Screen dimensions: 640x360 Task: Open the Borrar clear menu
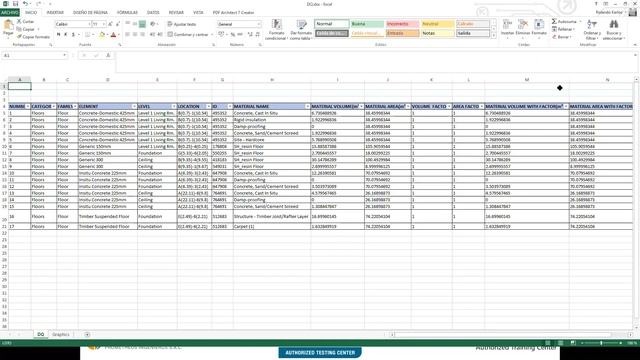coord(562,37)
